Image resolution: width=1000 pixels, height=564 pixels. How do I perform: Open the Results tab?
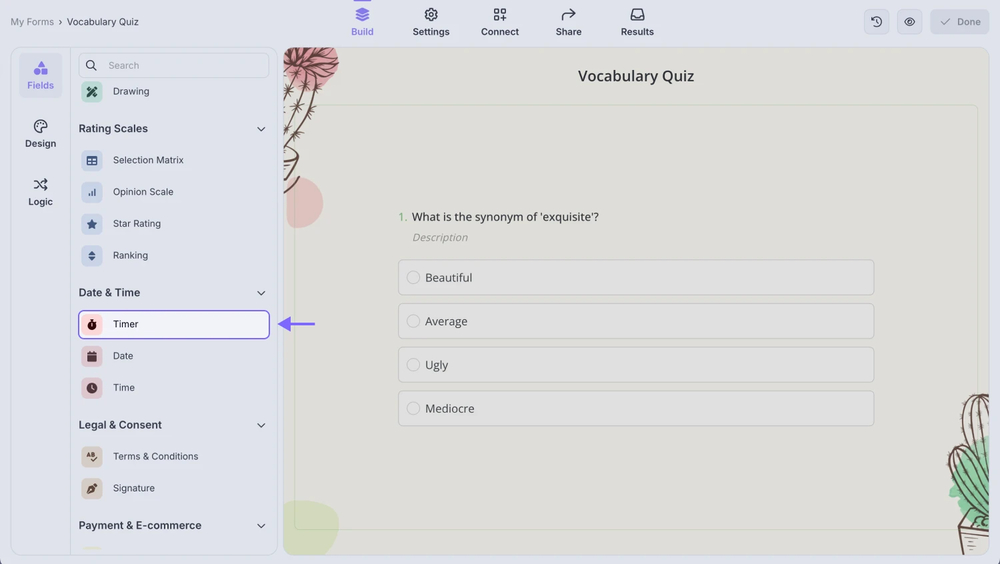click(637, 22)
